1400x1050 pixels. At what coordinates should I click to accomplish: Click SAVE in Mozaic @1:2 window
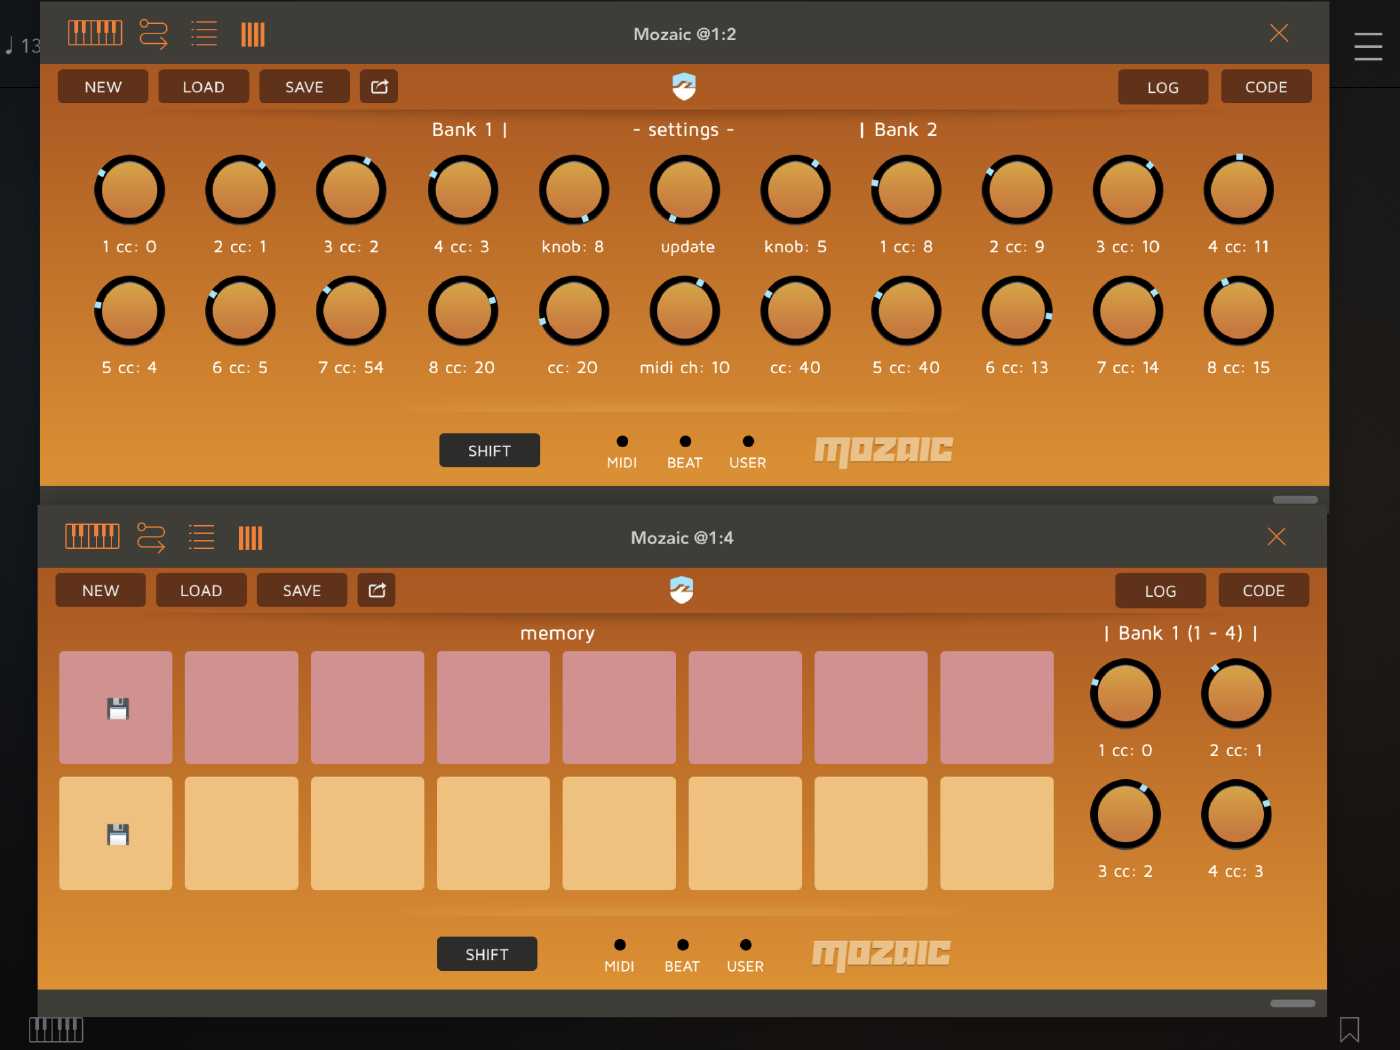point(304,87)
